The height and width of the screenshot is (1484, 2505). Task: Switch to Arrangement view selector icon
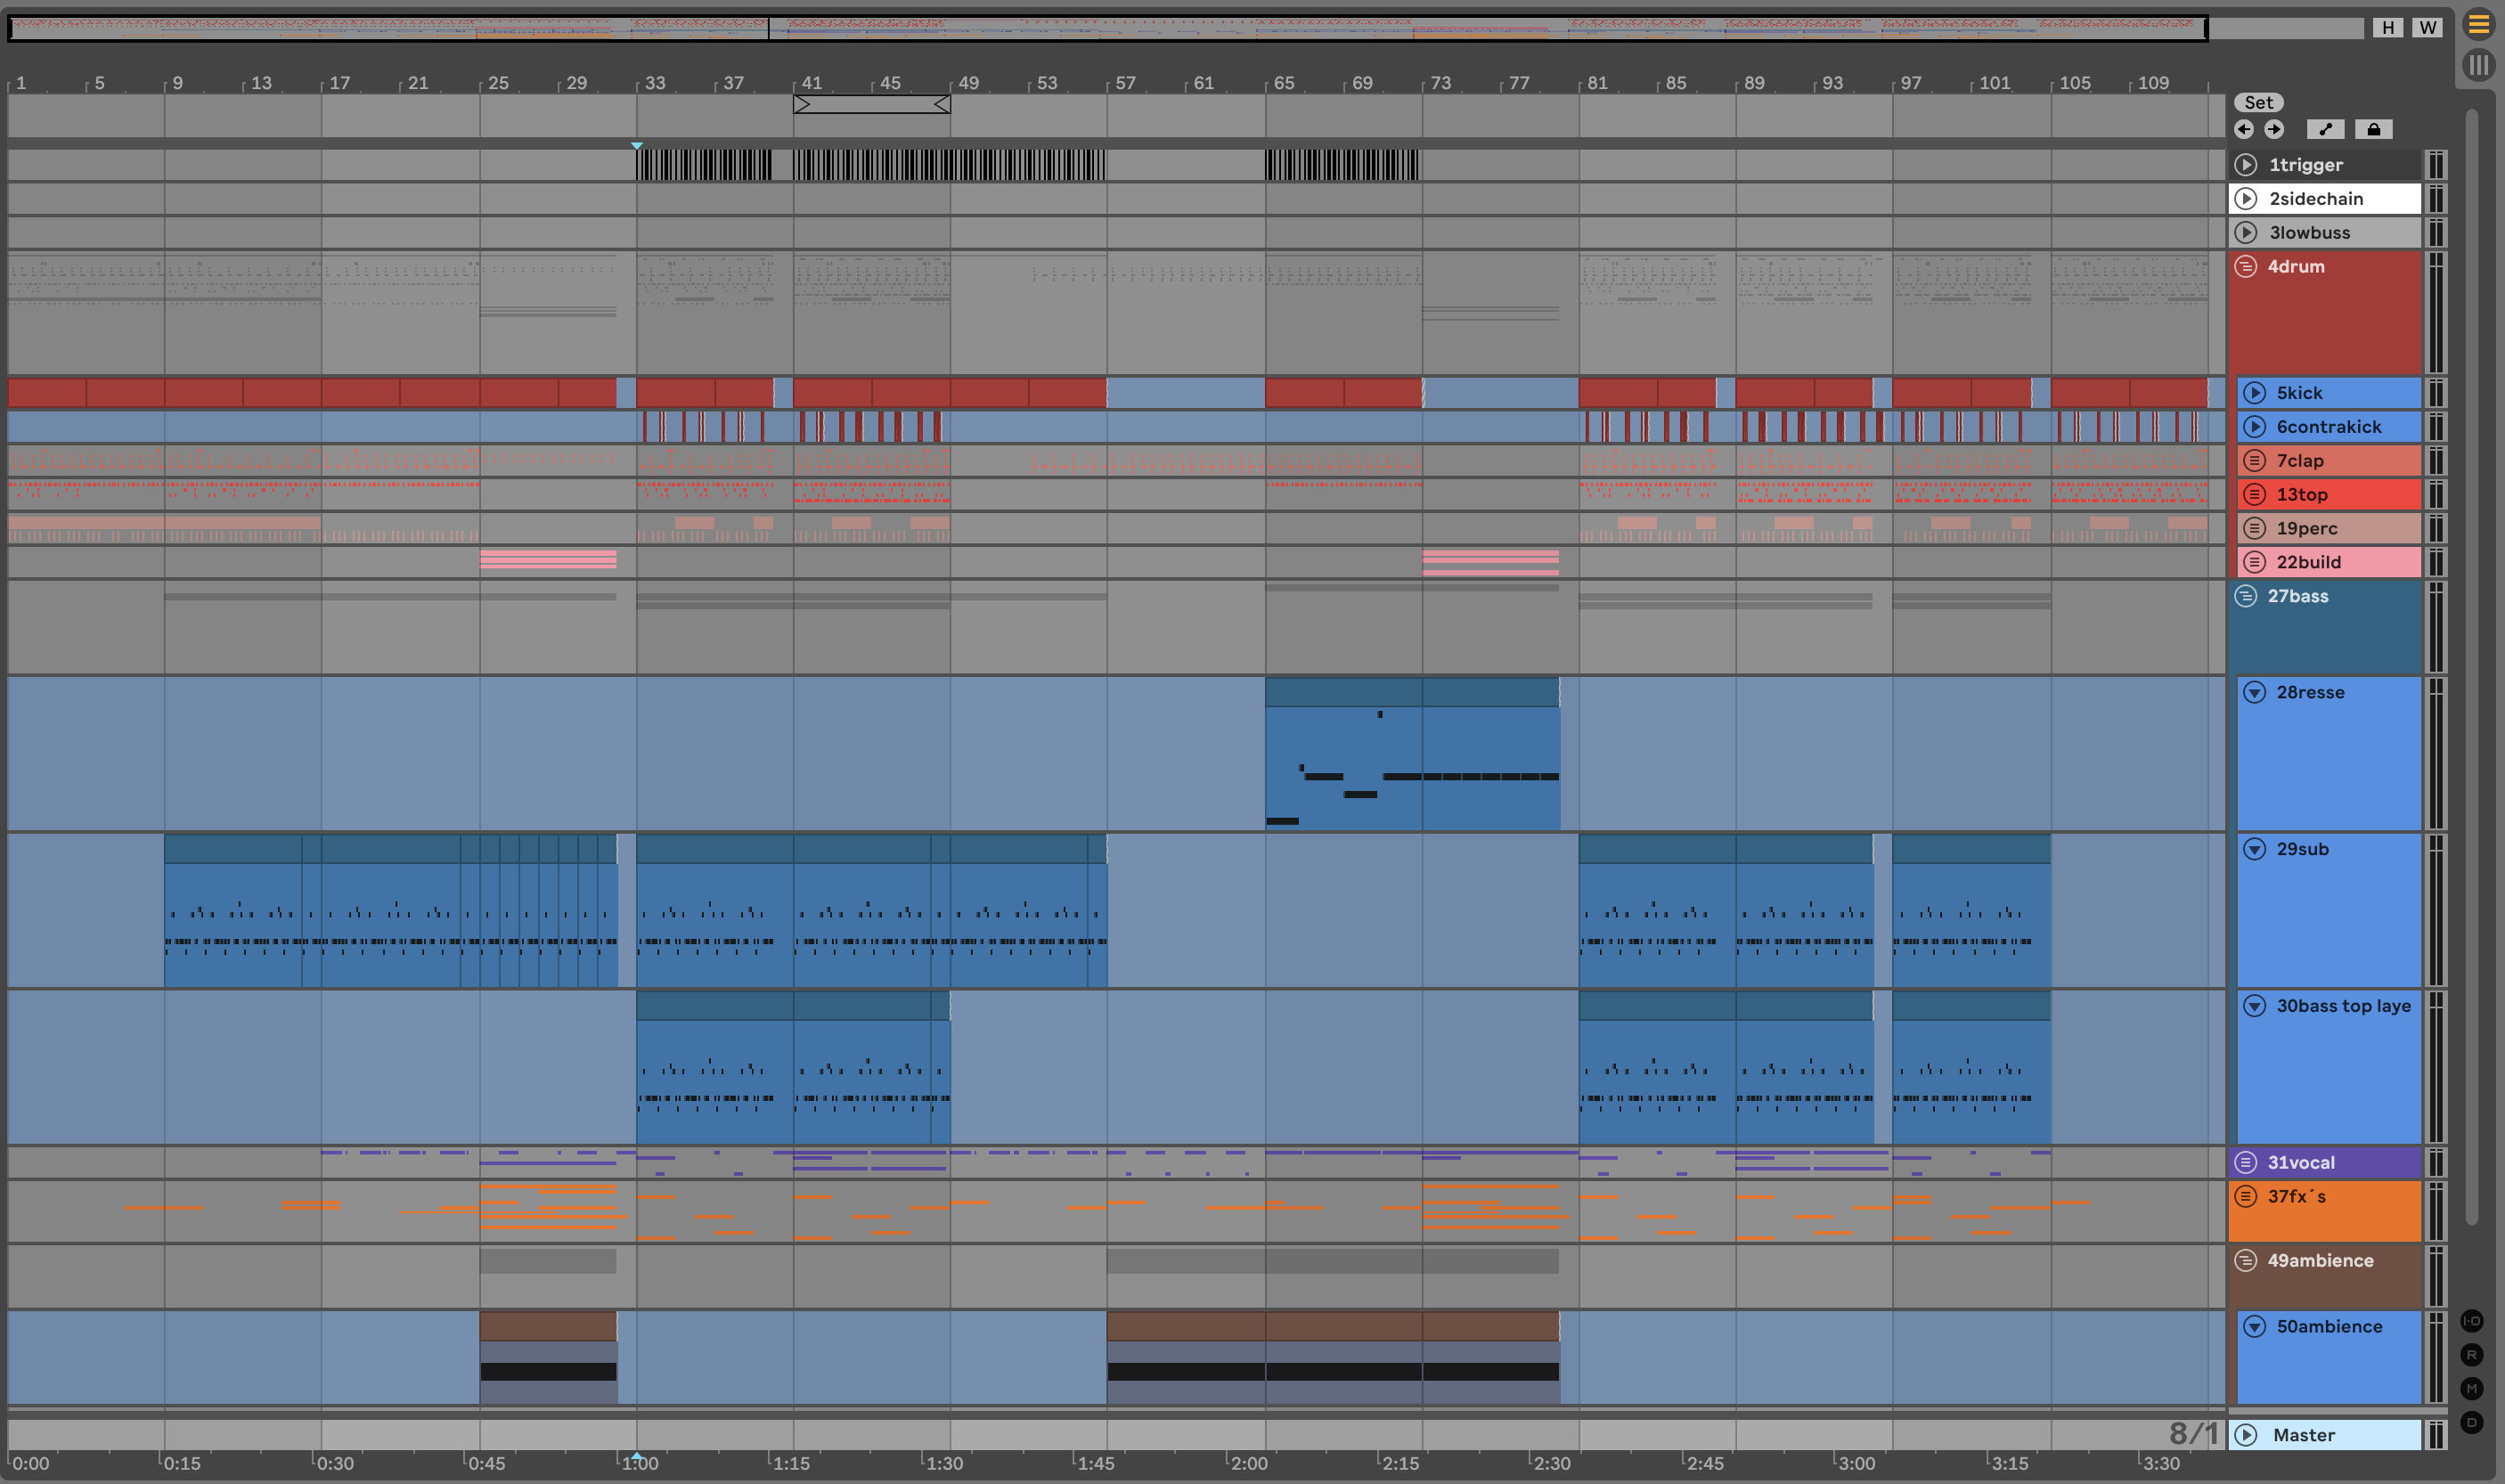[2478, 24]
